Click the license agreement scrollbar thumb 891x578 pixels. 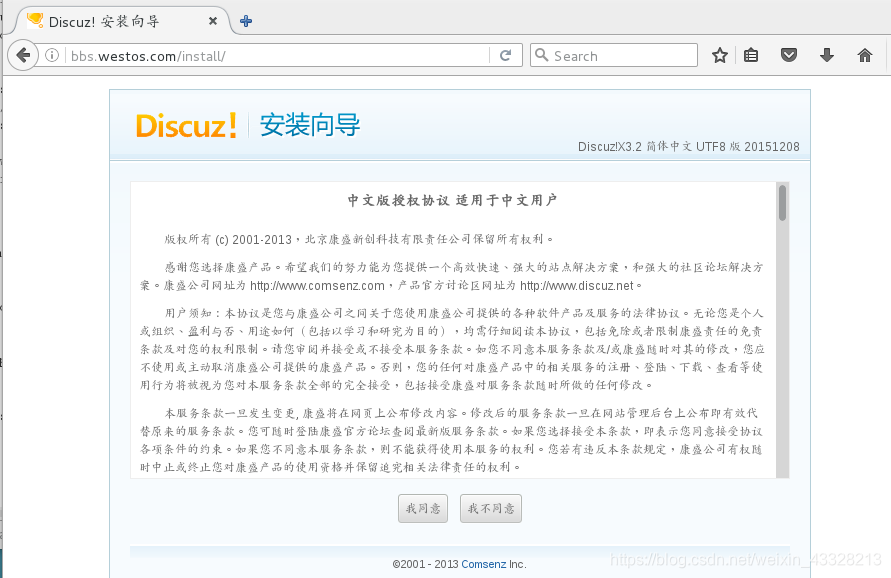(x=782, y=202)
